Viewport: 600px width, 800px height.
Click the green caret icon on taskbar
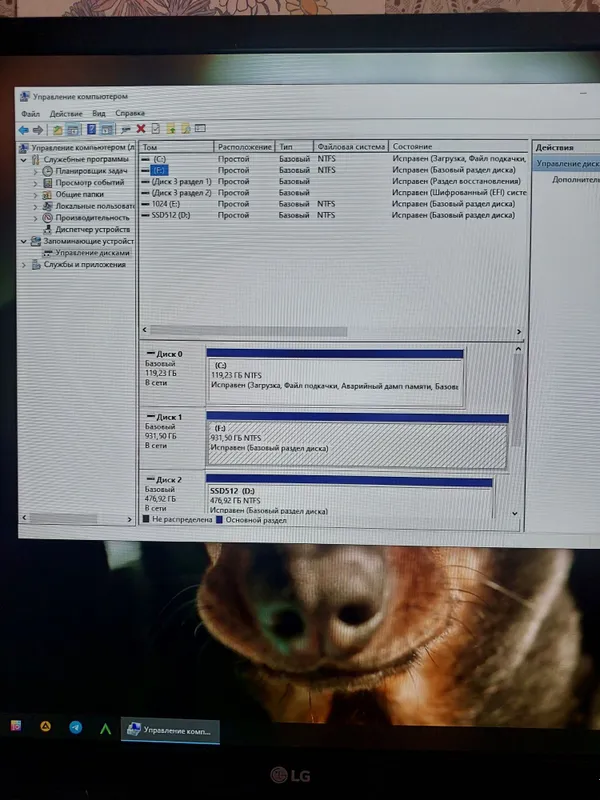[x=106, y=729]
